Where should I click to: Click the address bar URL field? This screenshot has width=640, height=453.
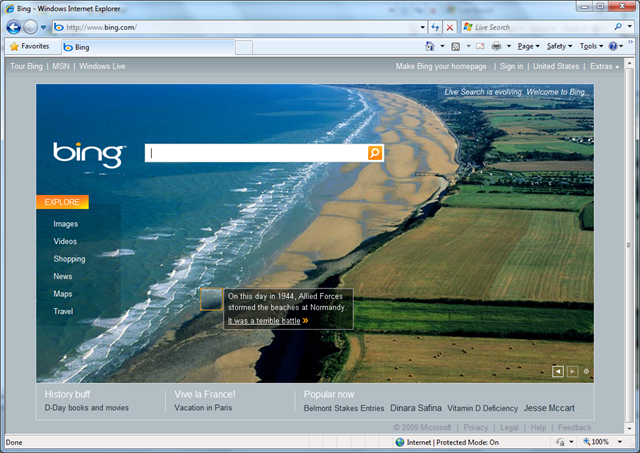[234, 27]
